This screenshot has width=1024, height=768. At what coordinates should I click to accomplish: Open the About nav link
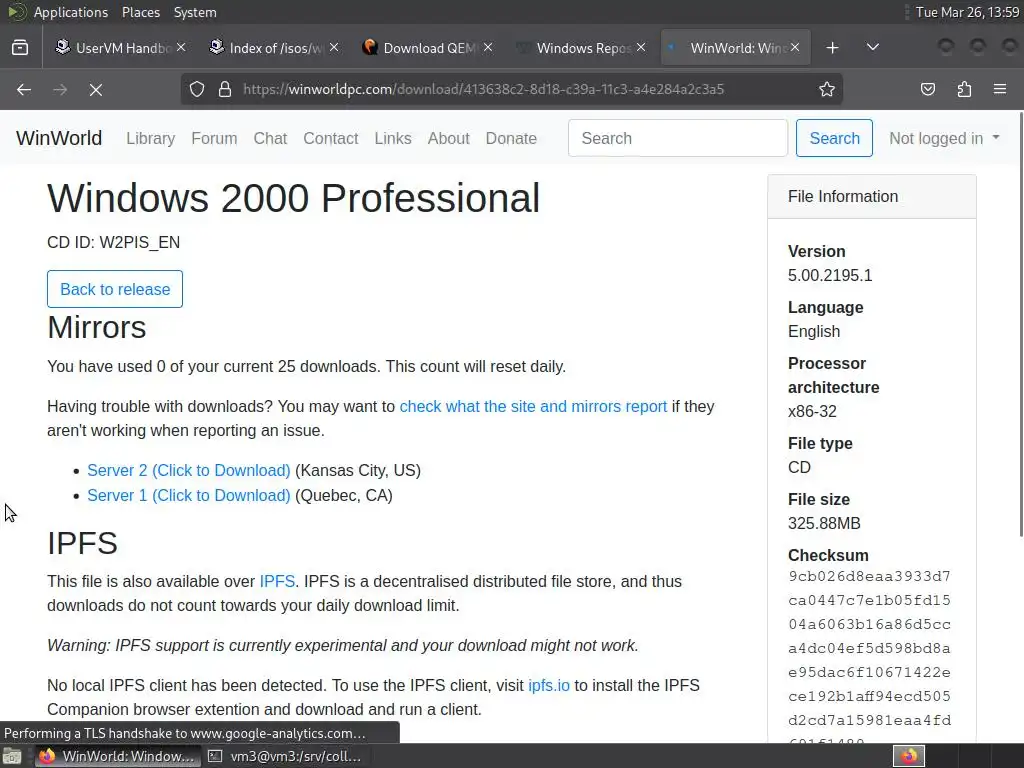pos(449,138)
